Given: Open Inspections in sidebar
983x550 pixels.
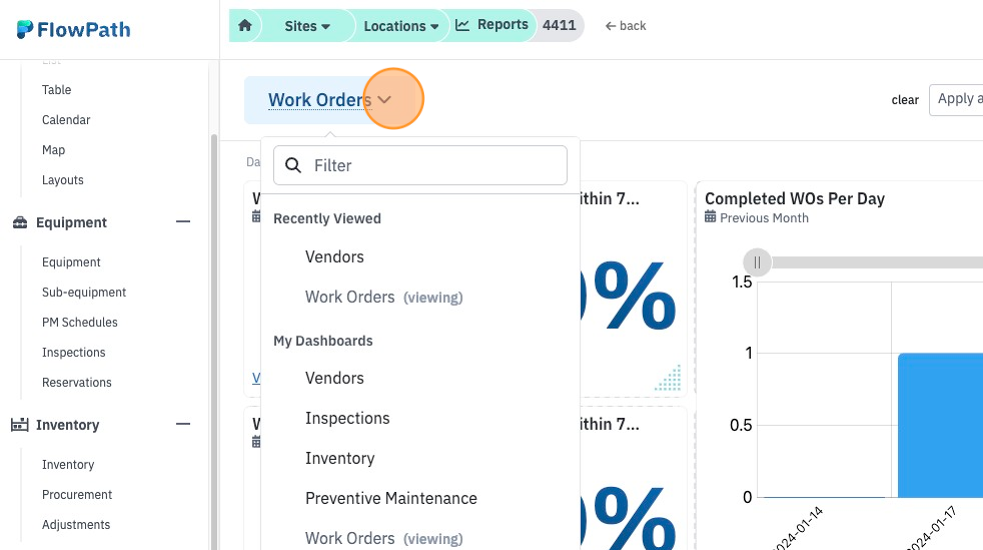Looking at the screenshot, I should 73,352.
